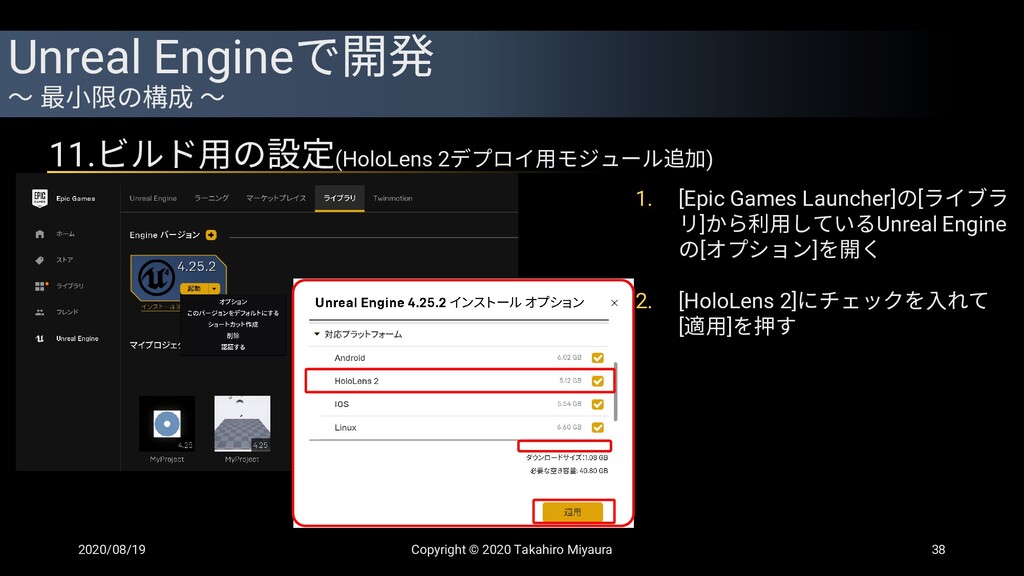Click the Engine バージョン heading

(164, 235)
